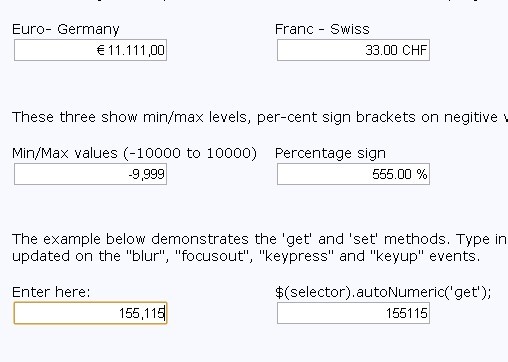508x362 pixels.
Task: Click the 'Min/Max values (-10000 to 10000)' label
Action: tap(134, 153)
